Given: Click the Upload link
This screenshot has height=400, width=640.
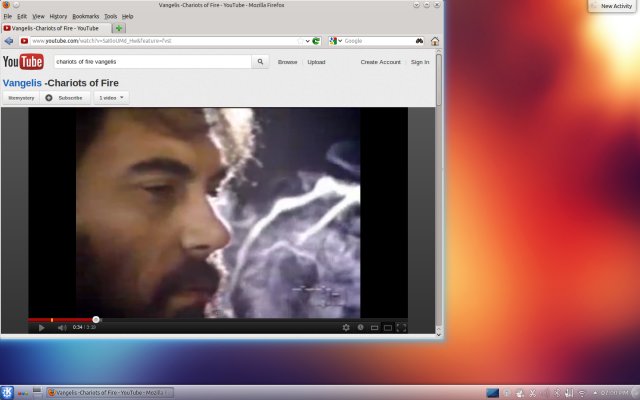Looking at the screenshot, I should click(316, 62).
